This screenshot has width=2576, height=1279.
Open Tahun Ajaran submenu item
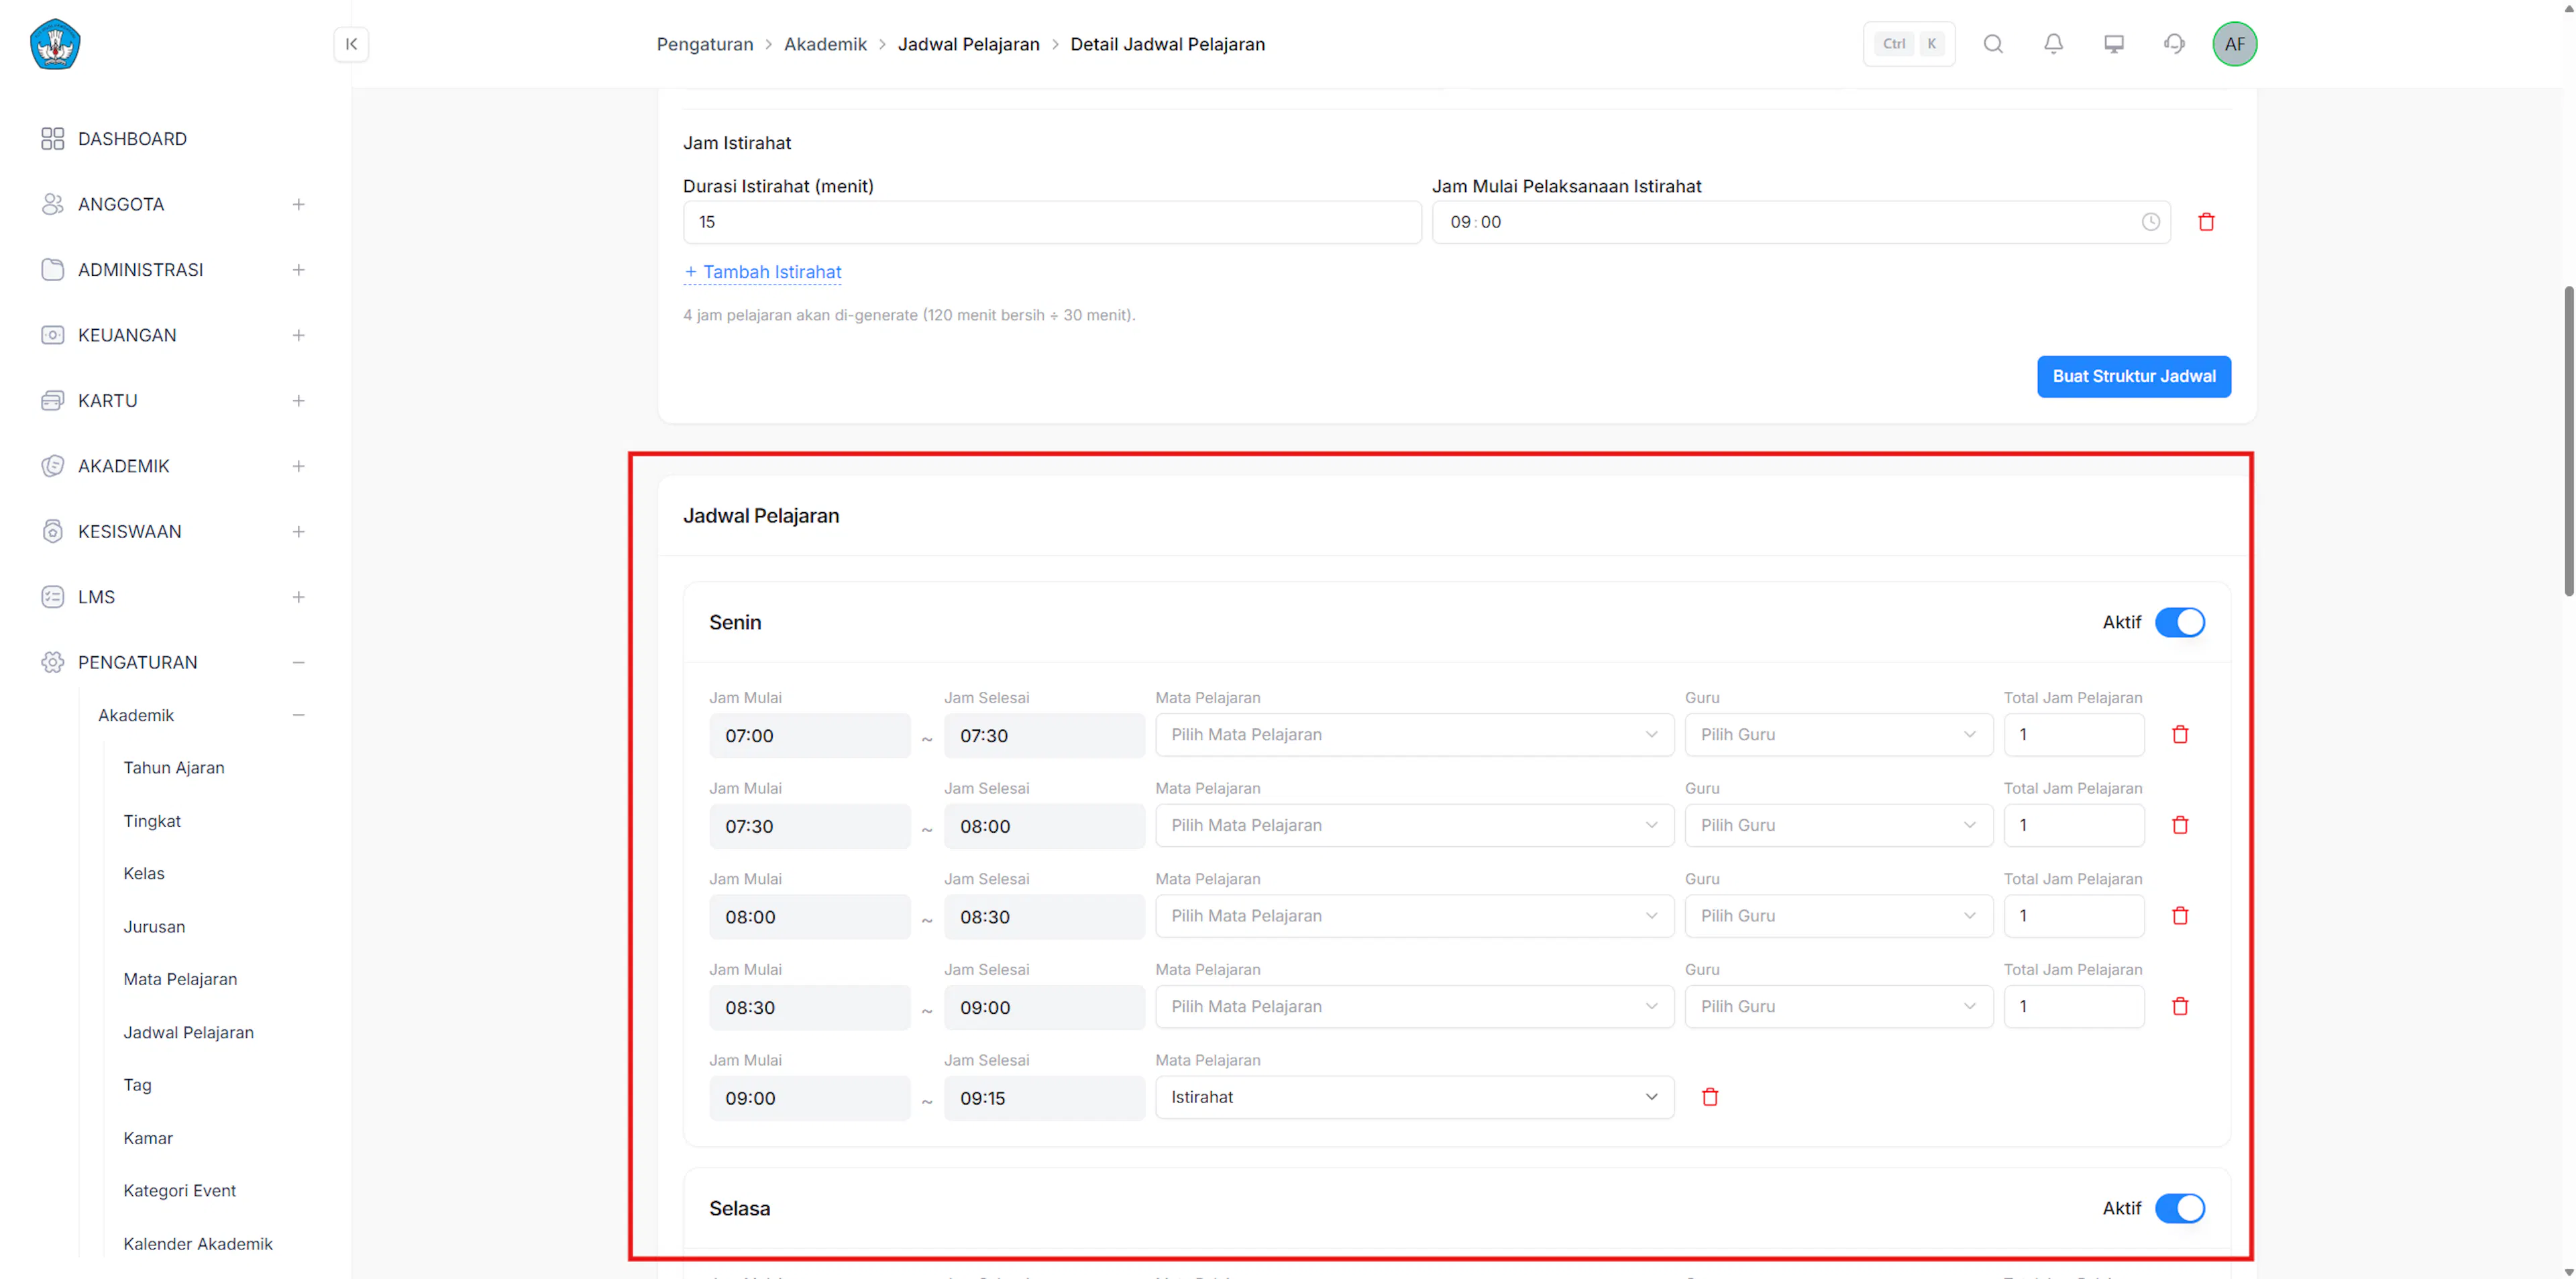pos(174,768)
